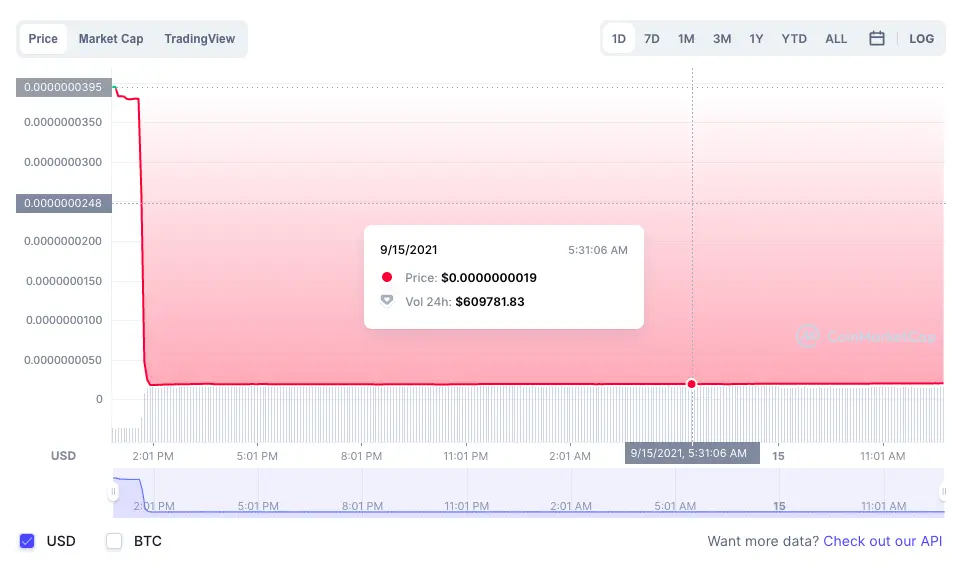The height and width of the screenshot is (576, 964).
Task: Click the 0.0000000100 y-axis label
Action: click(x=63, y=320)
